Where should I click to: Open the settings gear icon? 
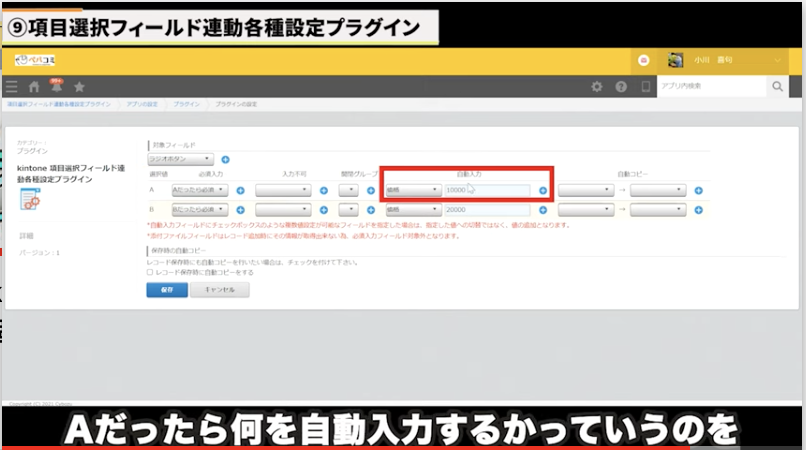pyautogui.click(x=597, y=87)
